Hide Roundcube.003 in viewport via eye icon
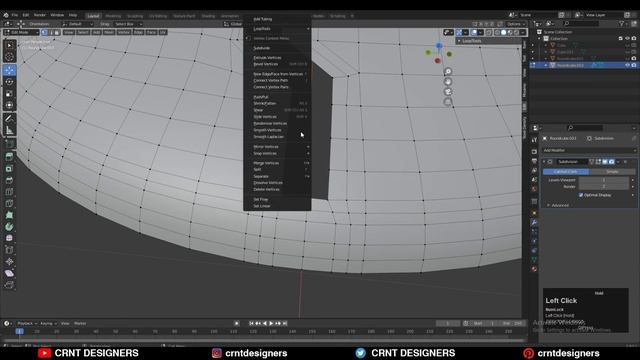 click(x=627, y=65)
